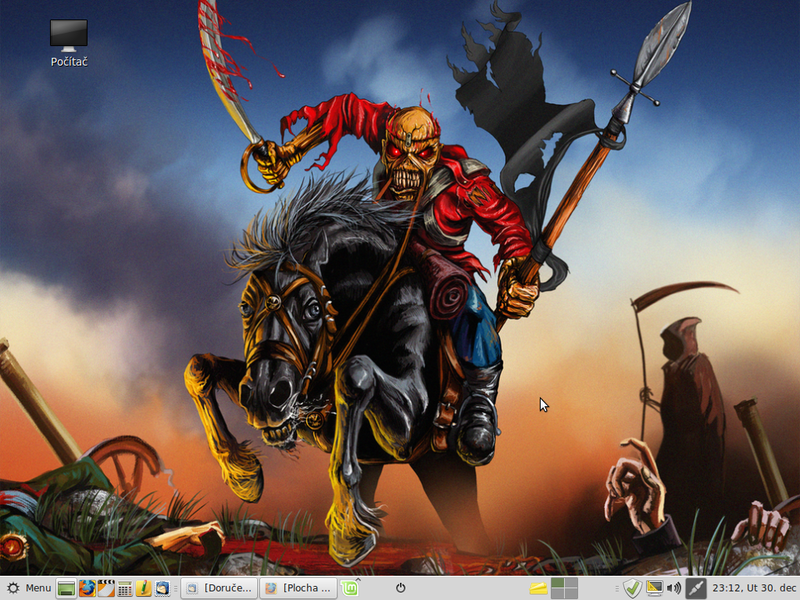Click the power shutdown icon

click(400, 588)
